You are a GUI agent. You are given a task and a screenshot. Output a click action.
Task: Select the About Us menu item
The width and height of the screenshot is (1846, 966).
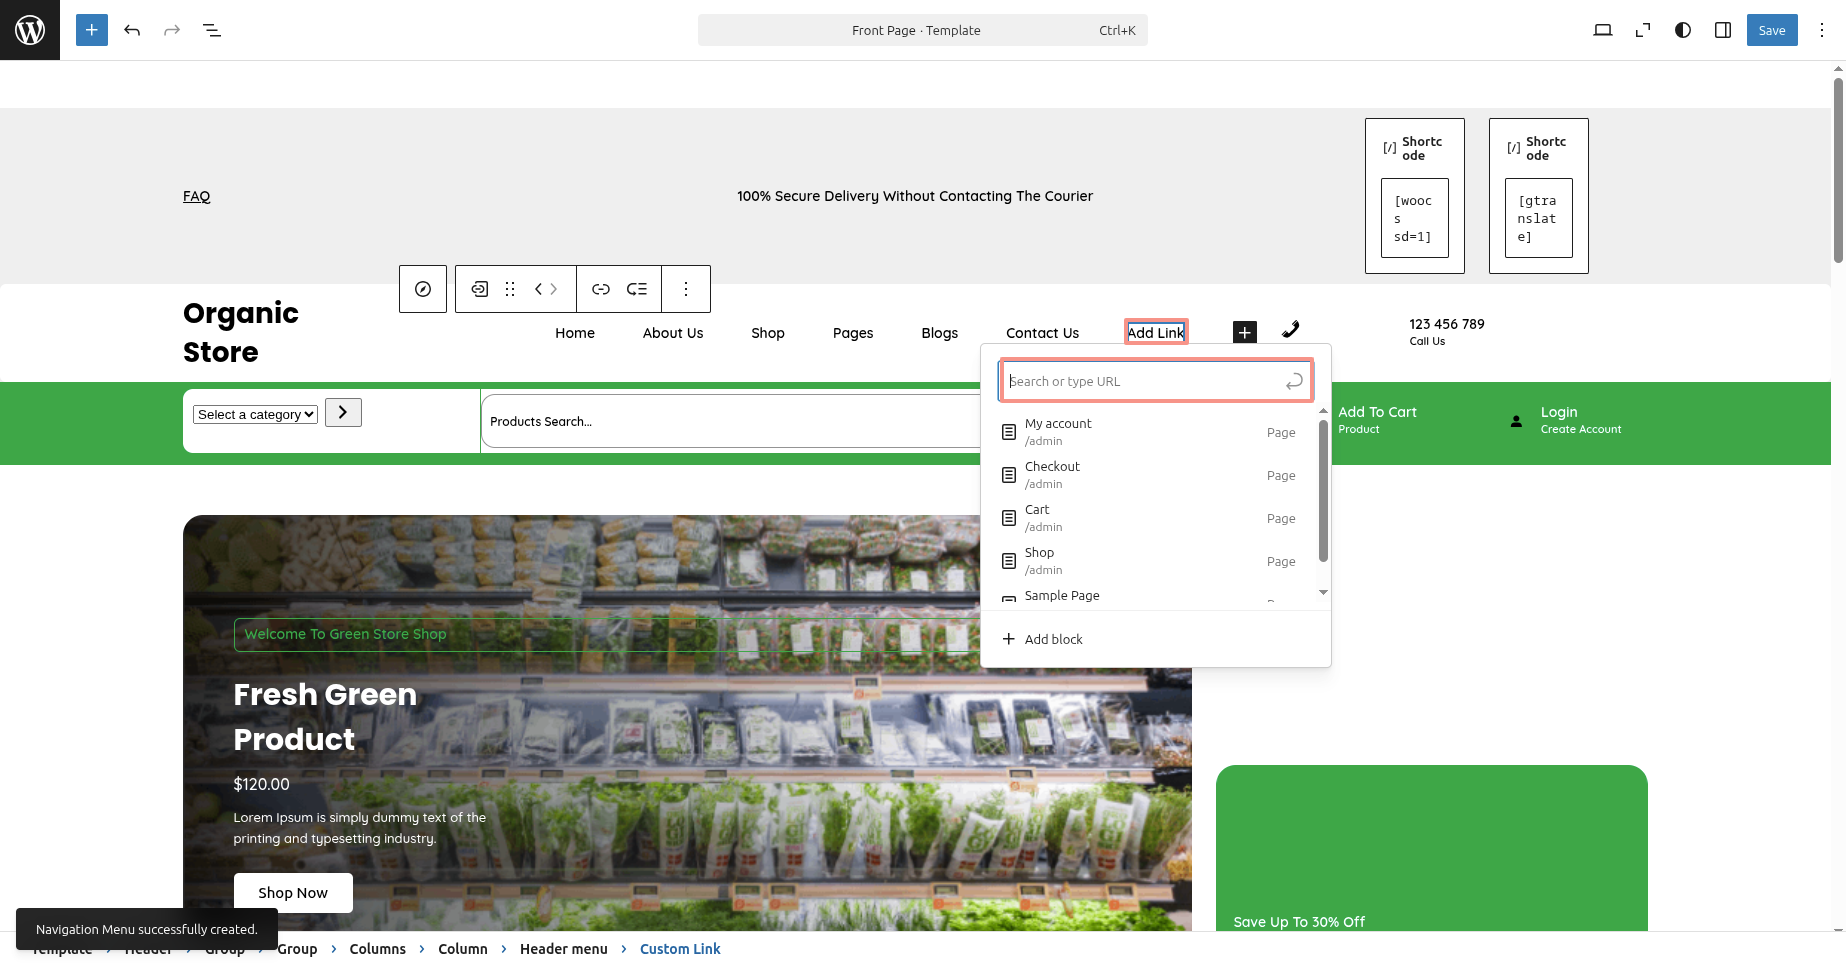(x=673, y=333)
